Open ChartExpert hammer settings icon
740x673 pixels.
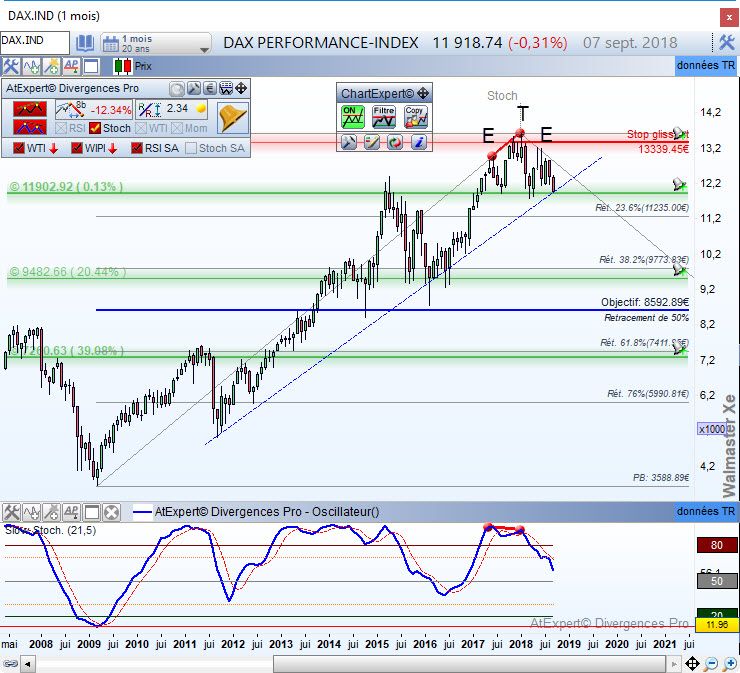[x=349, y=142]
